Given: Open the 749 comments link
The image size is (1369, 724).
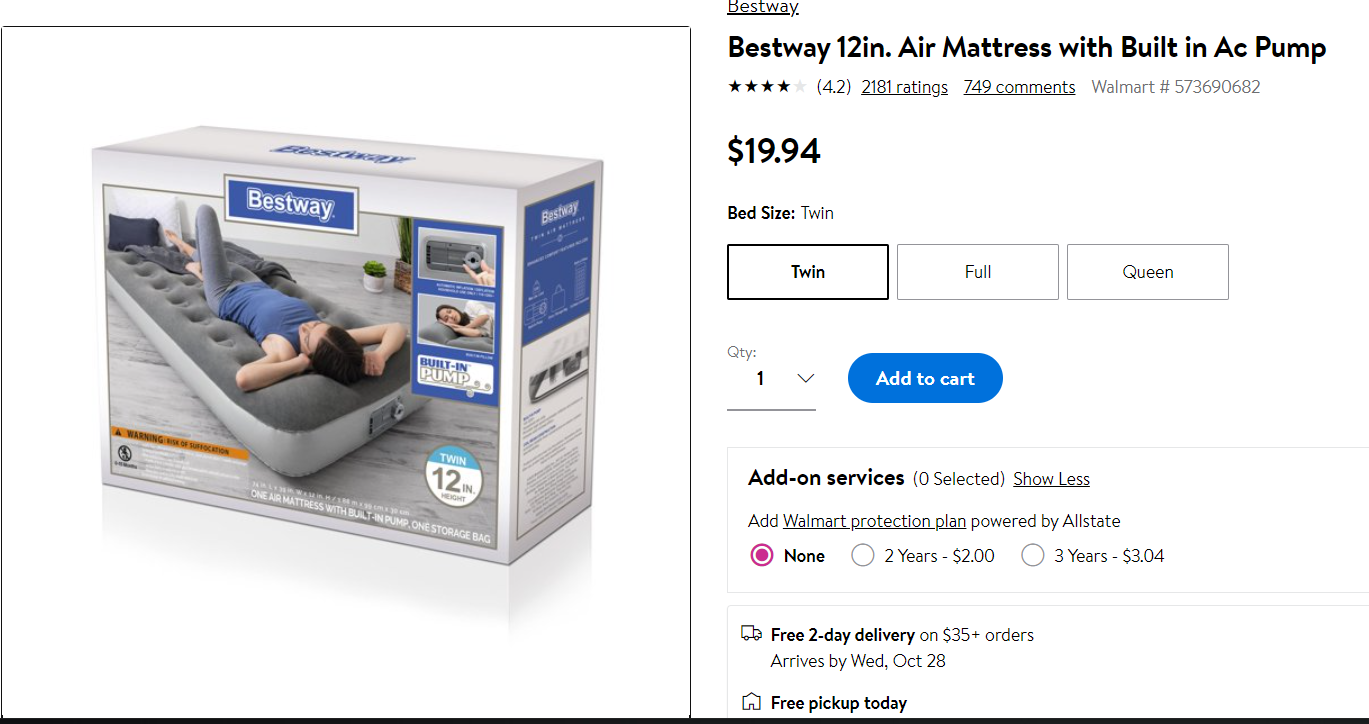Looking at the screenshot, I should coord(1019,87).
